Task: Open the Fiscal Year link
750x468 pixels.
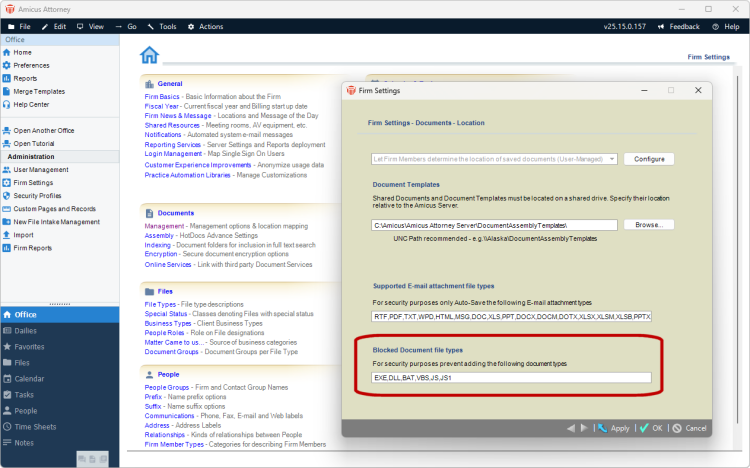Action: [x=161, y=106]
